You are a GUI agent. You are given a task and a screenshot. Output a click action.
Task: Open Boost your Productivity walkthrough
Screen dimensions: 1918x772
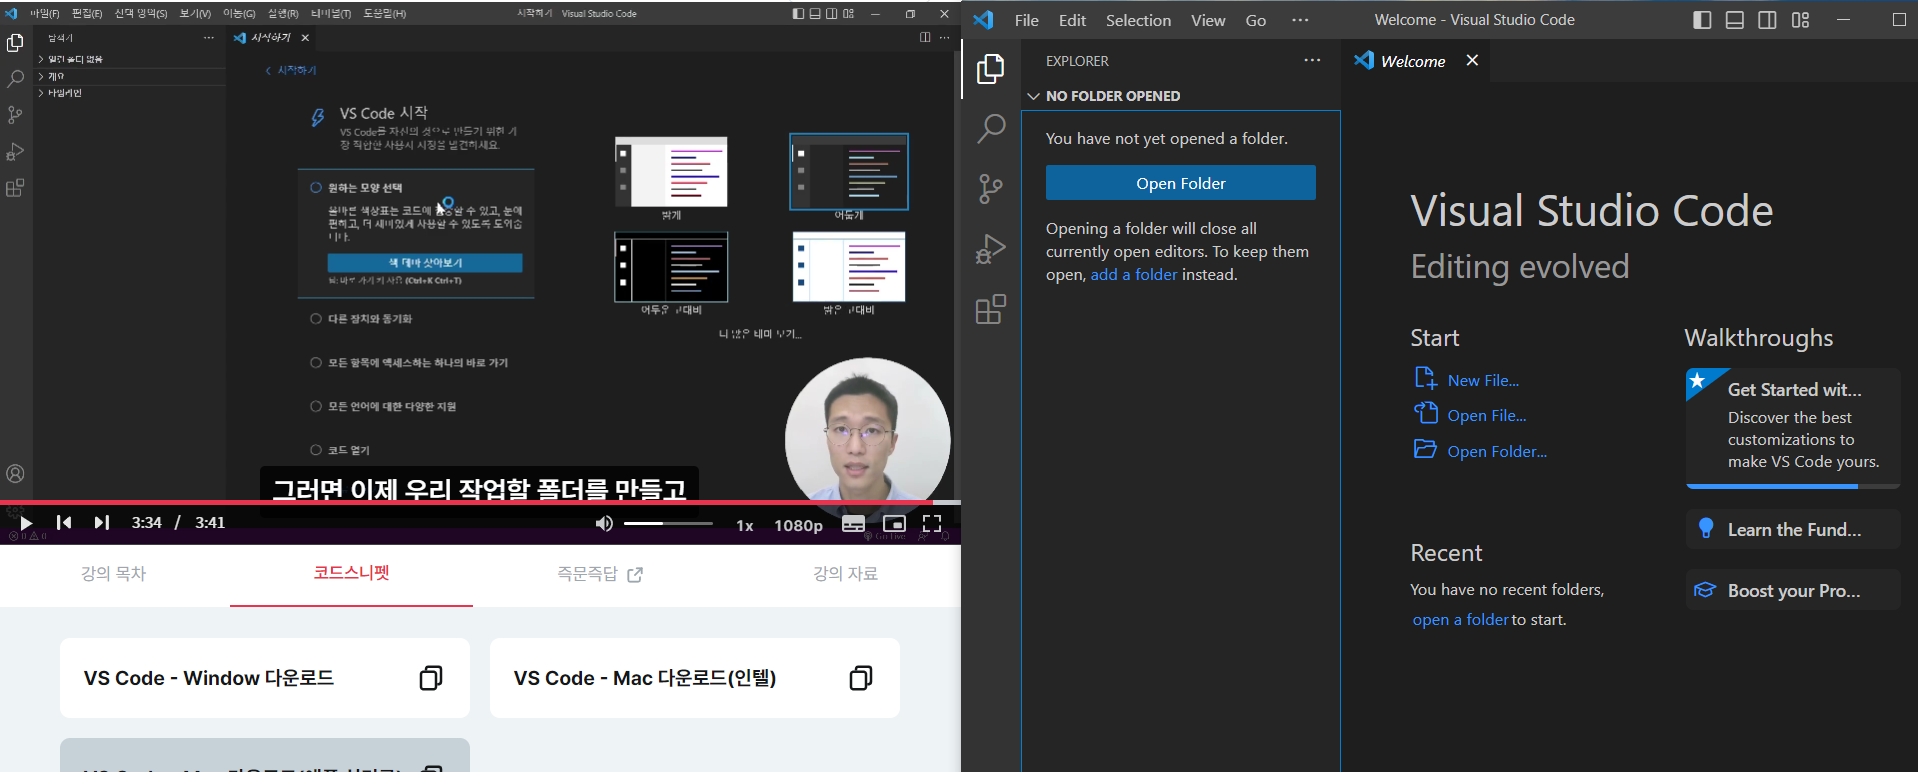[x=1793, y=590]
